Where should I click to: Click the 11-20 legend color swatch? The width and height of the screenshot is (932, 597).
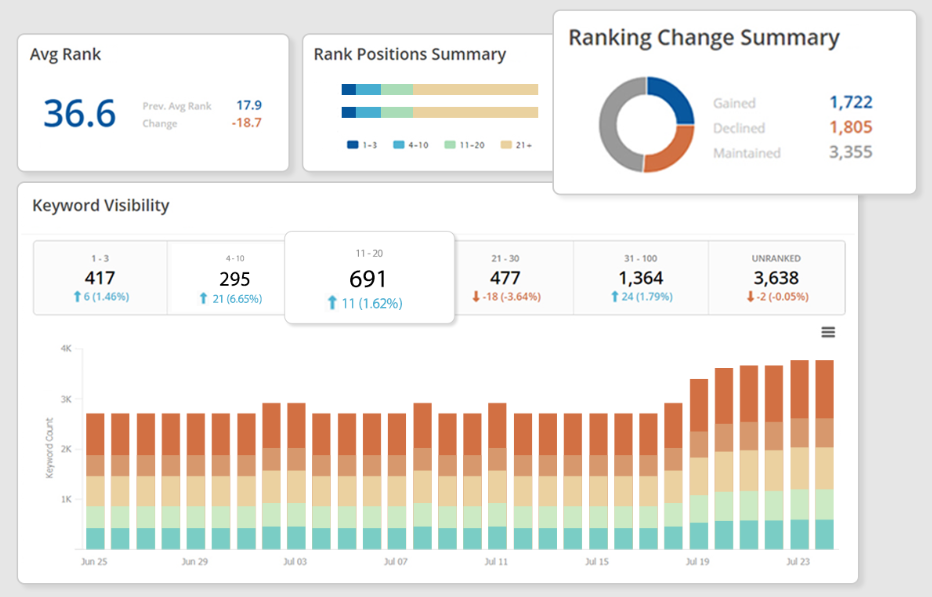[x=449, y=144]
